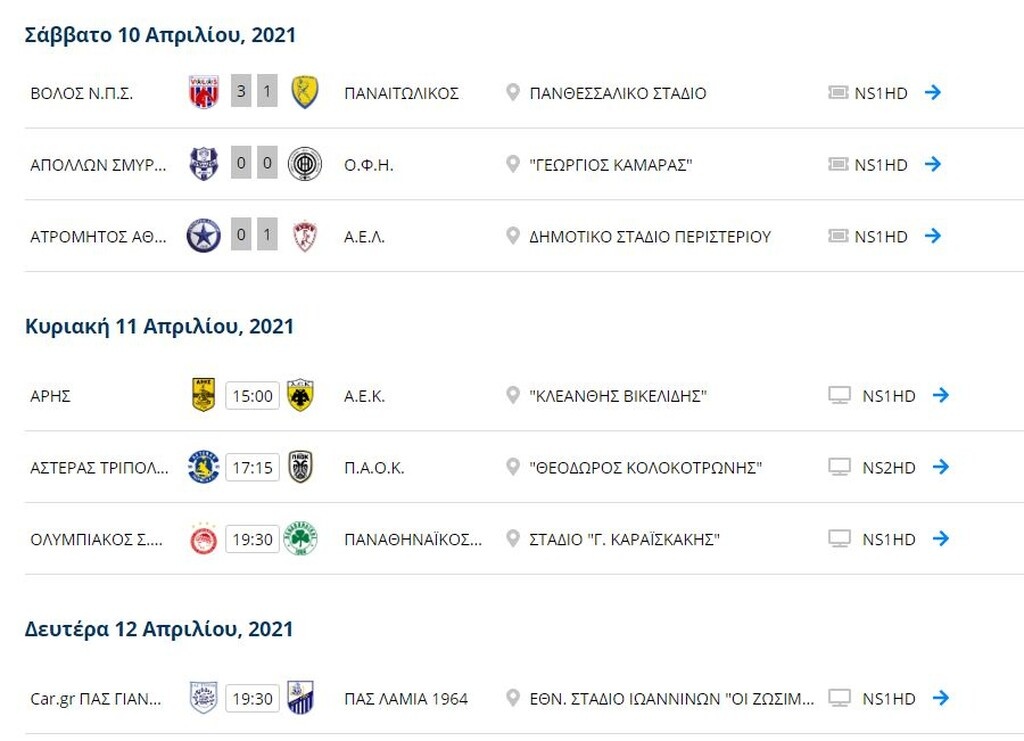Image resolution: width=1024 pixels, height=741 pixels.
Task: Click the ΟΛΥΜΠΙΑΚΟΣ red logo
Action: (202, 539)
